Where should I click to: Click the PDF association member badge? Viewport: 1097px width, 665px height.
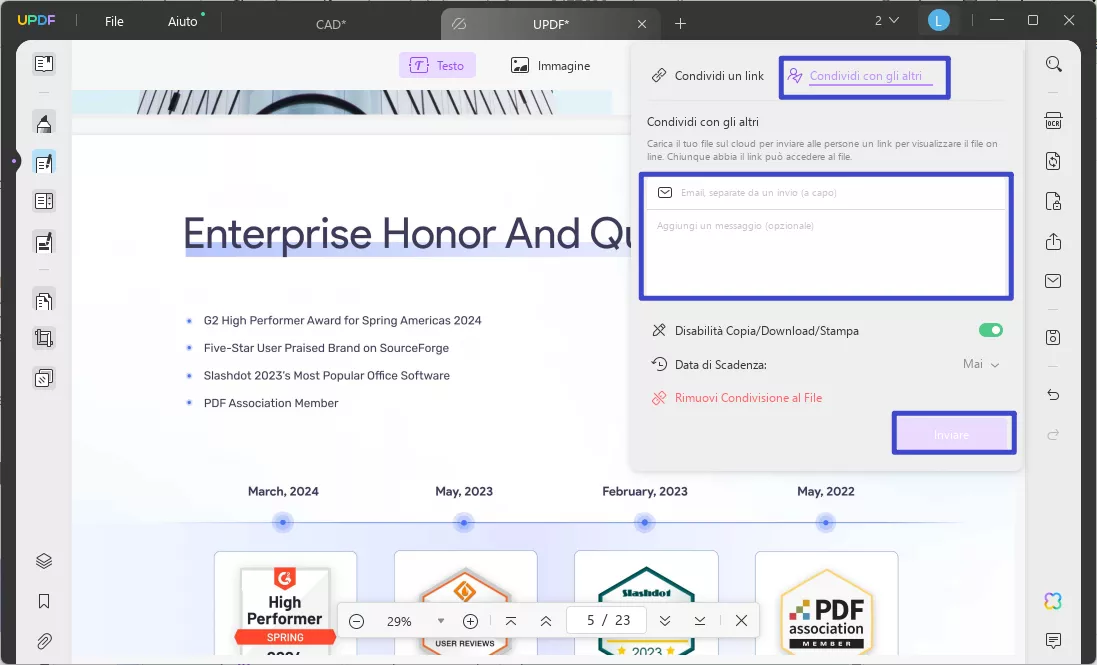pos(826,613)
